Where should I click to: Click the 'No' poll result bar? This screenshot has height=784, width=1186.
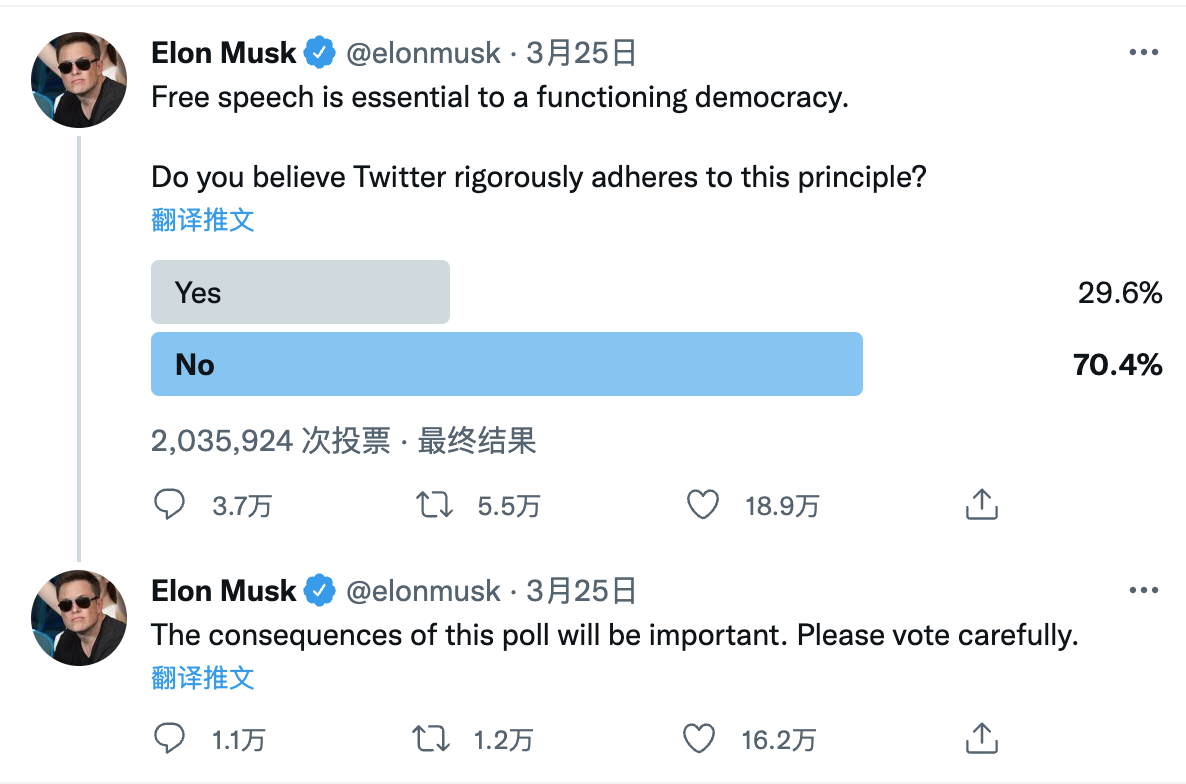506,364
